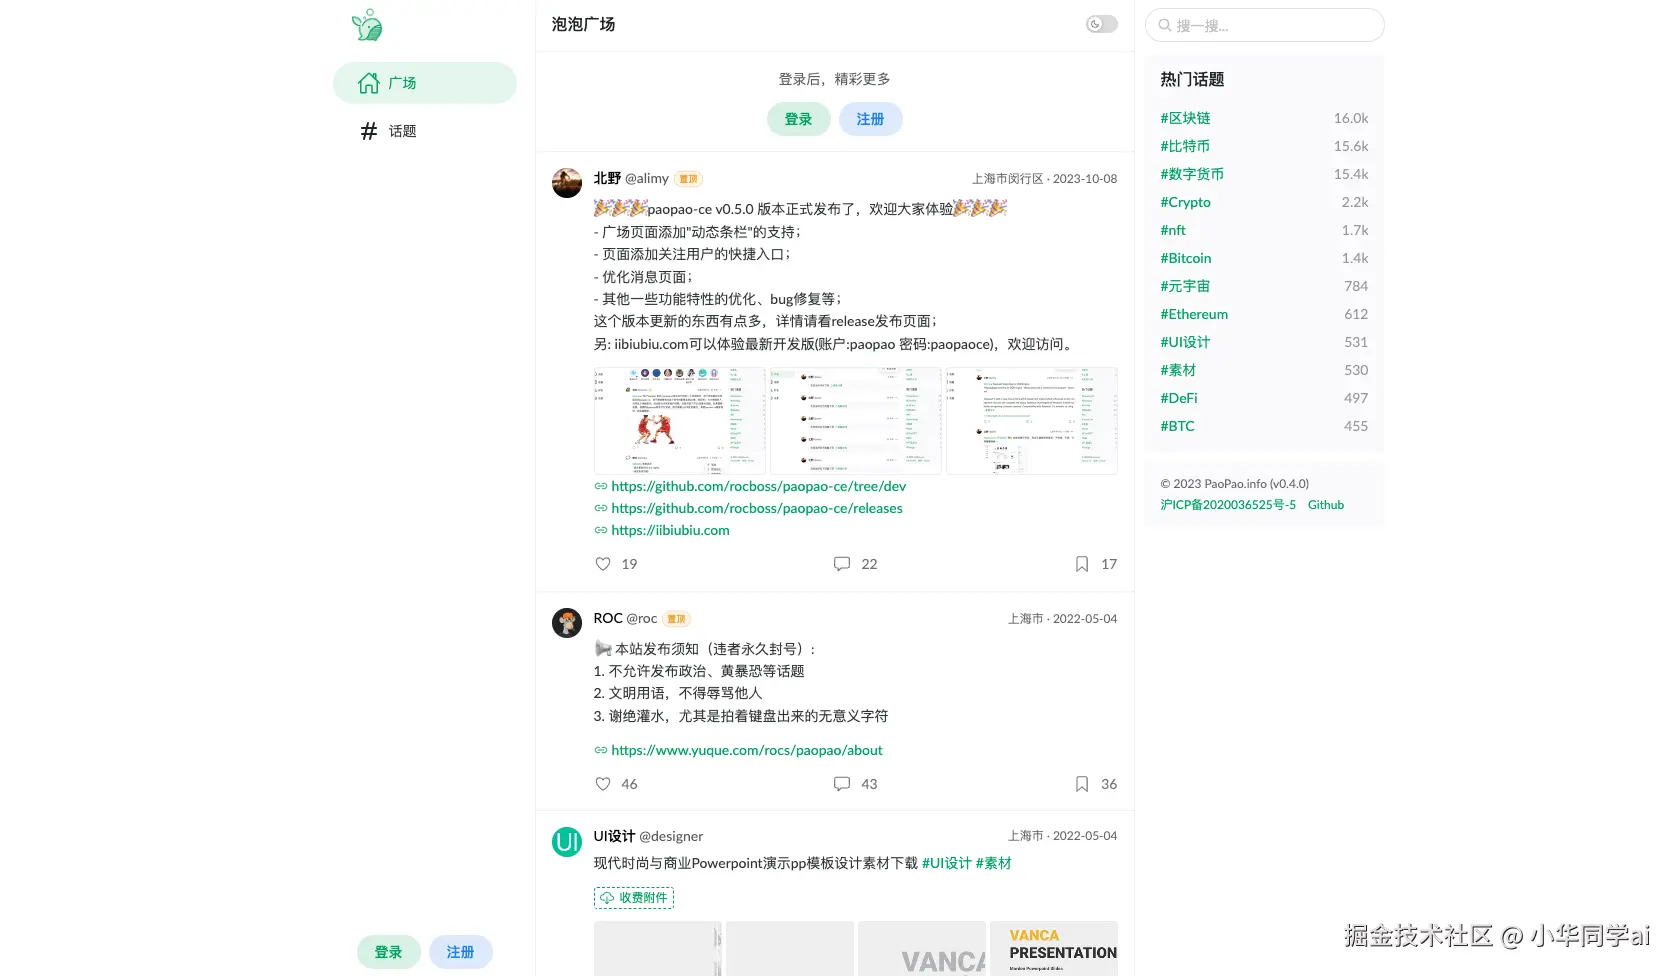Image resolution: width=1677 pixels, height=976 pixels.
Task: Click the 收费附件 paid attachment tag
Action: tap(634, 898)
